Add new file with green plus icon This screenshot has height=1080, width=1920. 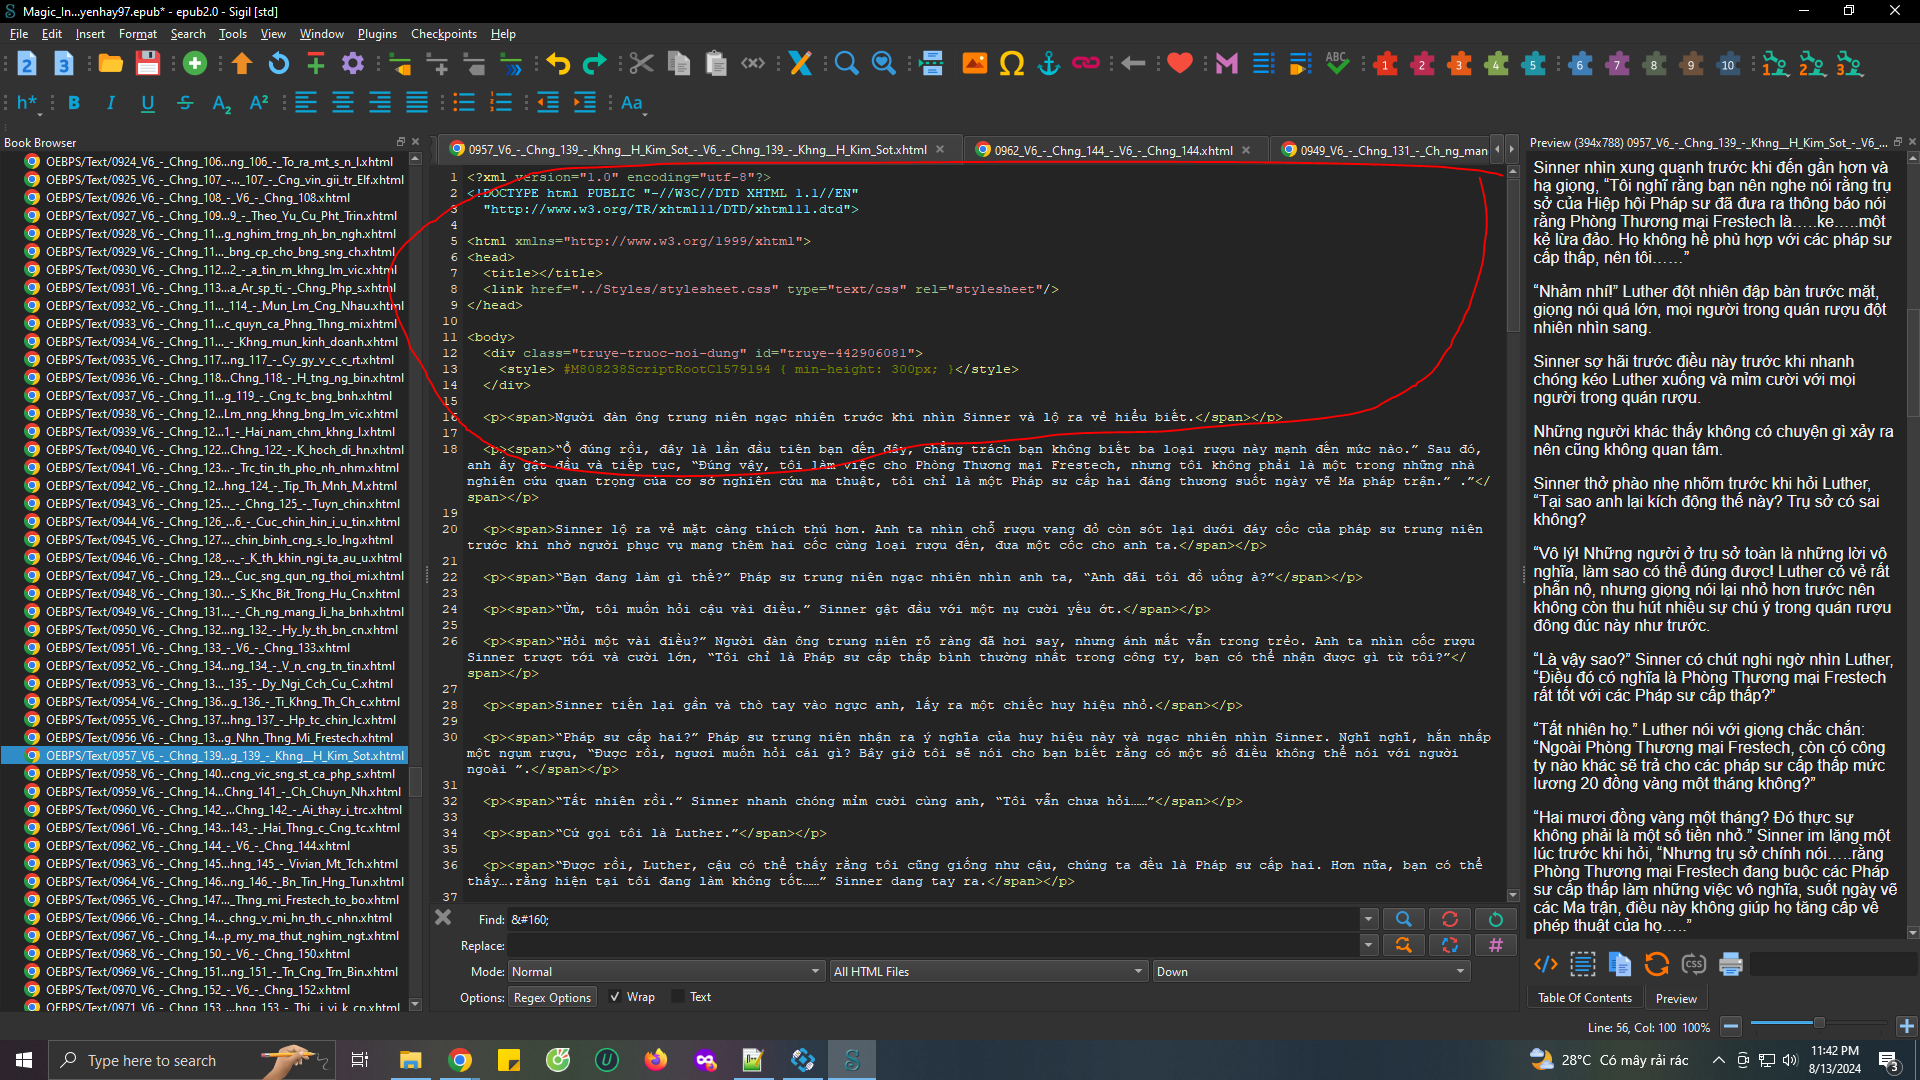(x=195, y=64)
